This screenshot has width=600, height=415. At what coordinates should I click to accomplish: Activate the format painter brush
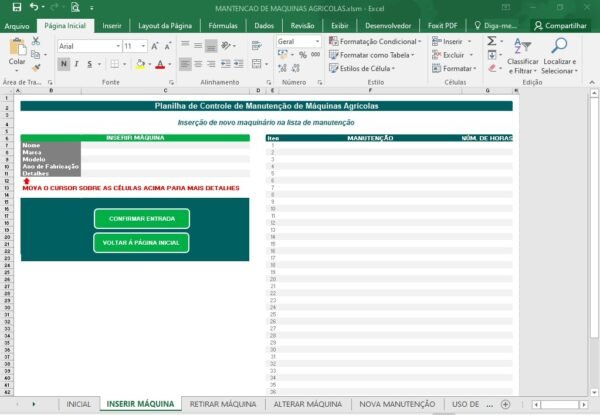click(x=36, y=68)
